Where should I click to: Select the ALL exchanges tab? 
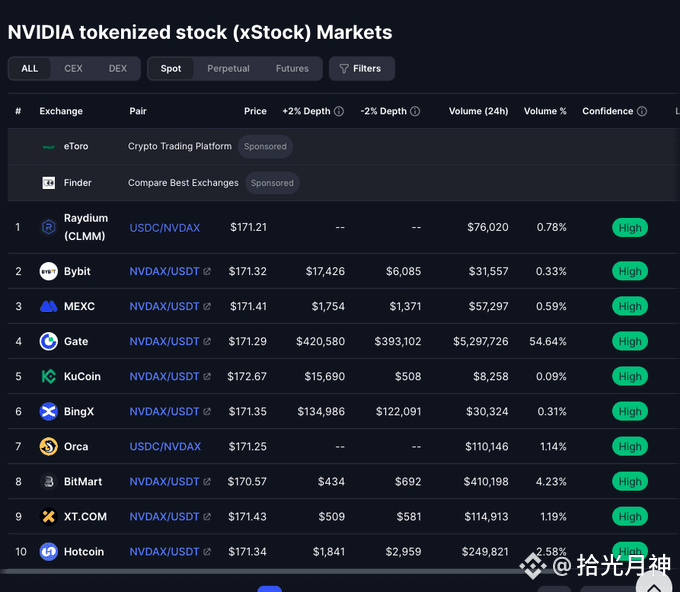(x=29, y=69)
